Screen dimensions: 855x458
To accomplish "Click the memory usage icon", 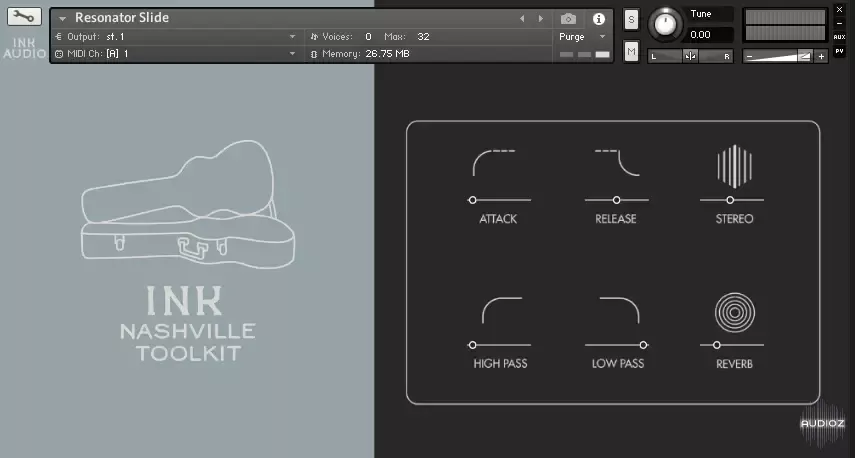I will (x=314, y=54).
